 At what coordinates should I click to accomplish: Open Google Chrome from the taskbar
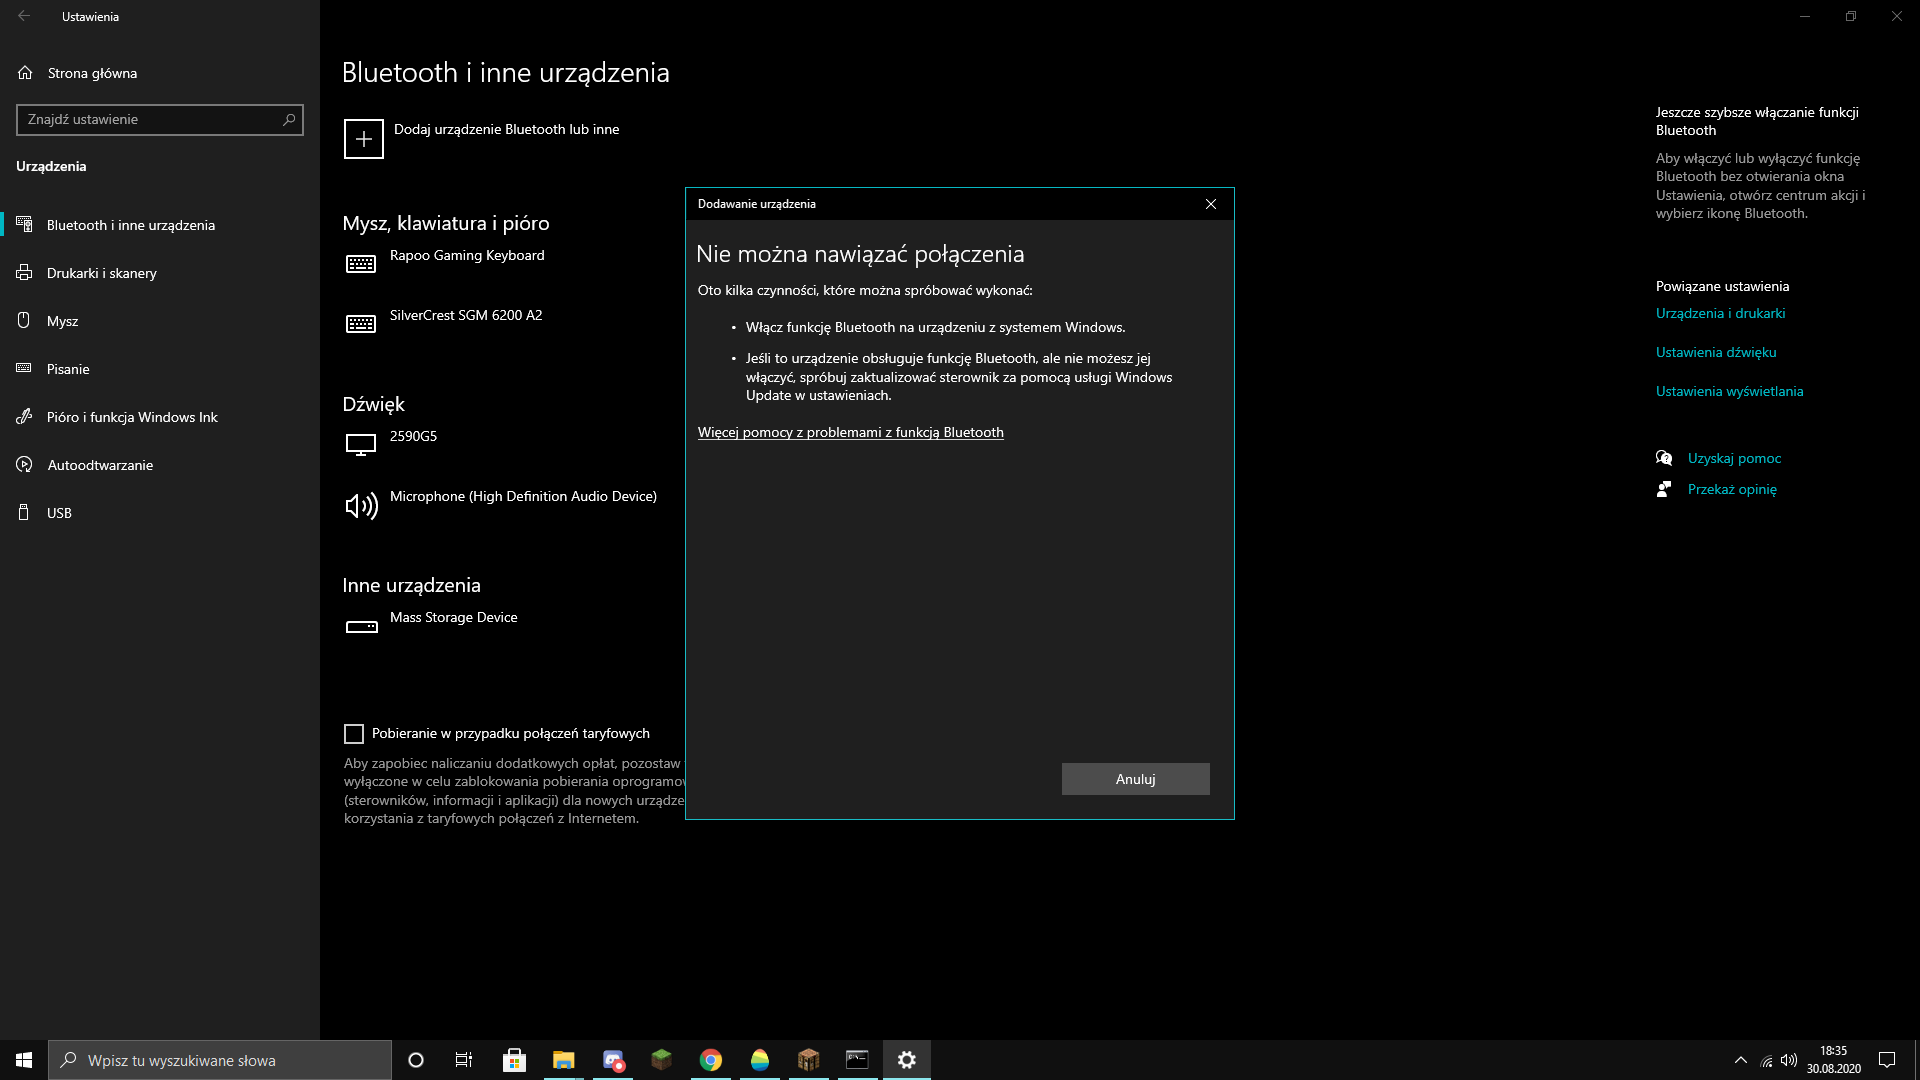click(x=711, y=1060)
